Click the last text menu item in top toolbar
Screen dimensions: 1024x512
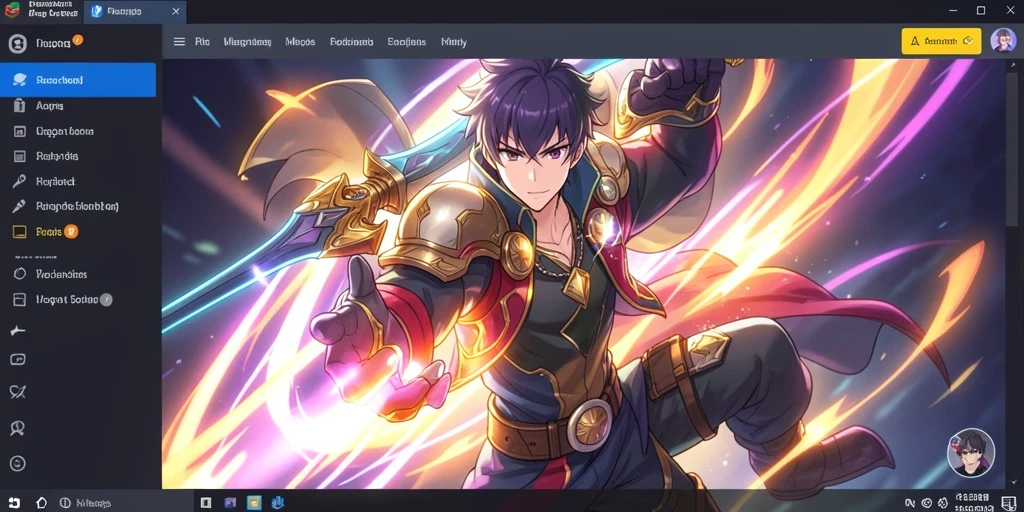(x=454, y=42)
